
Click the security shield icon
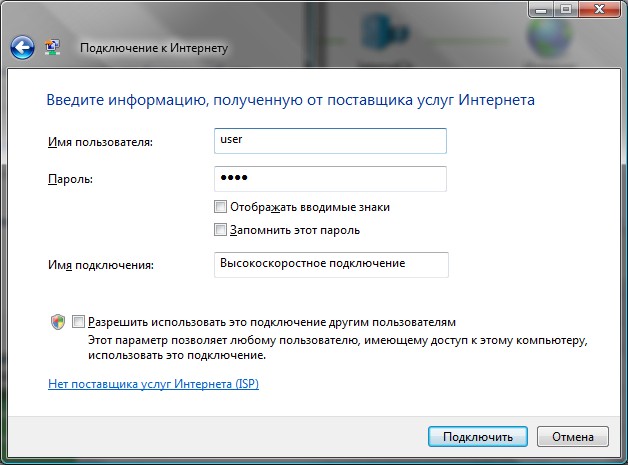tap(58, 322)
